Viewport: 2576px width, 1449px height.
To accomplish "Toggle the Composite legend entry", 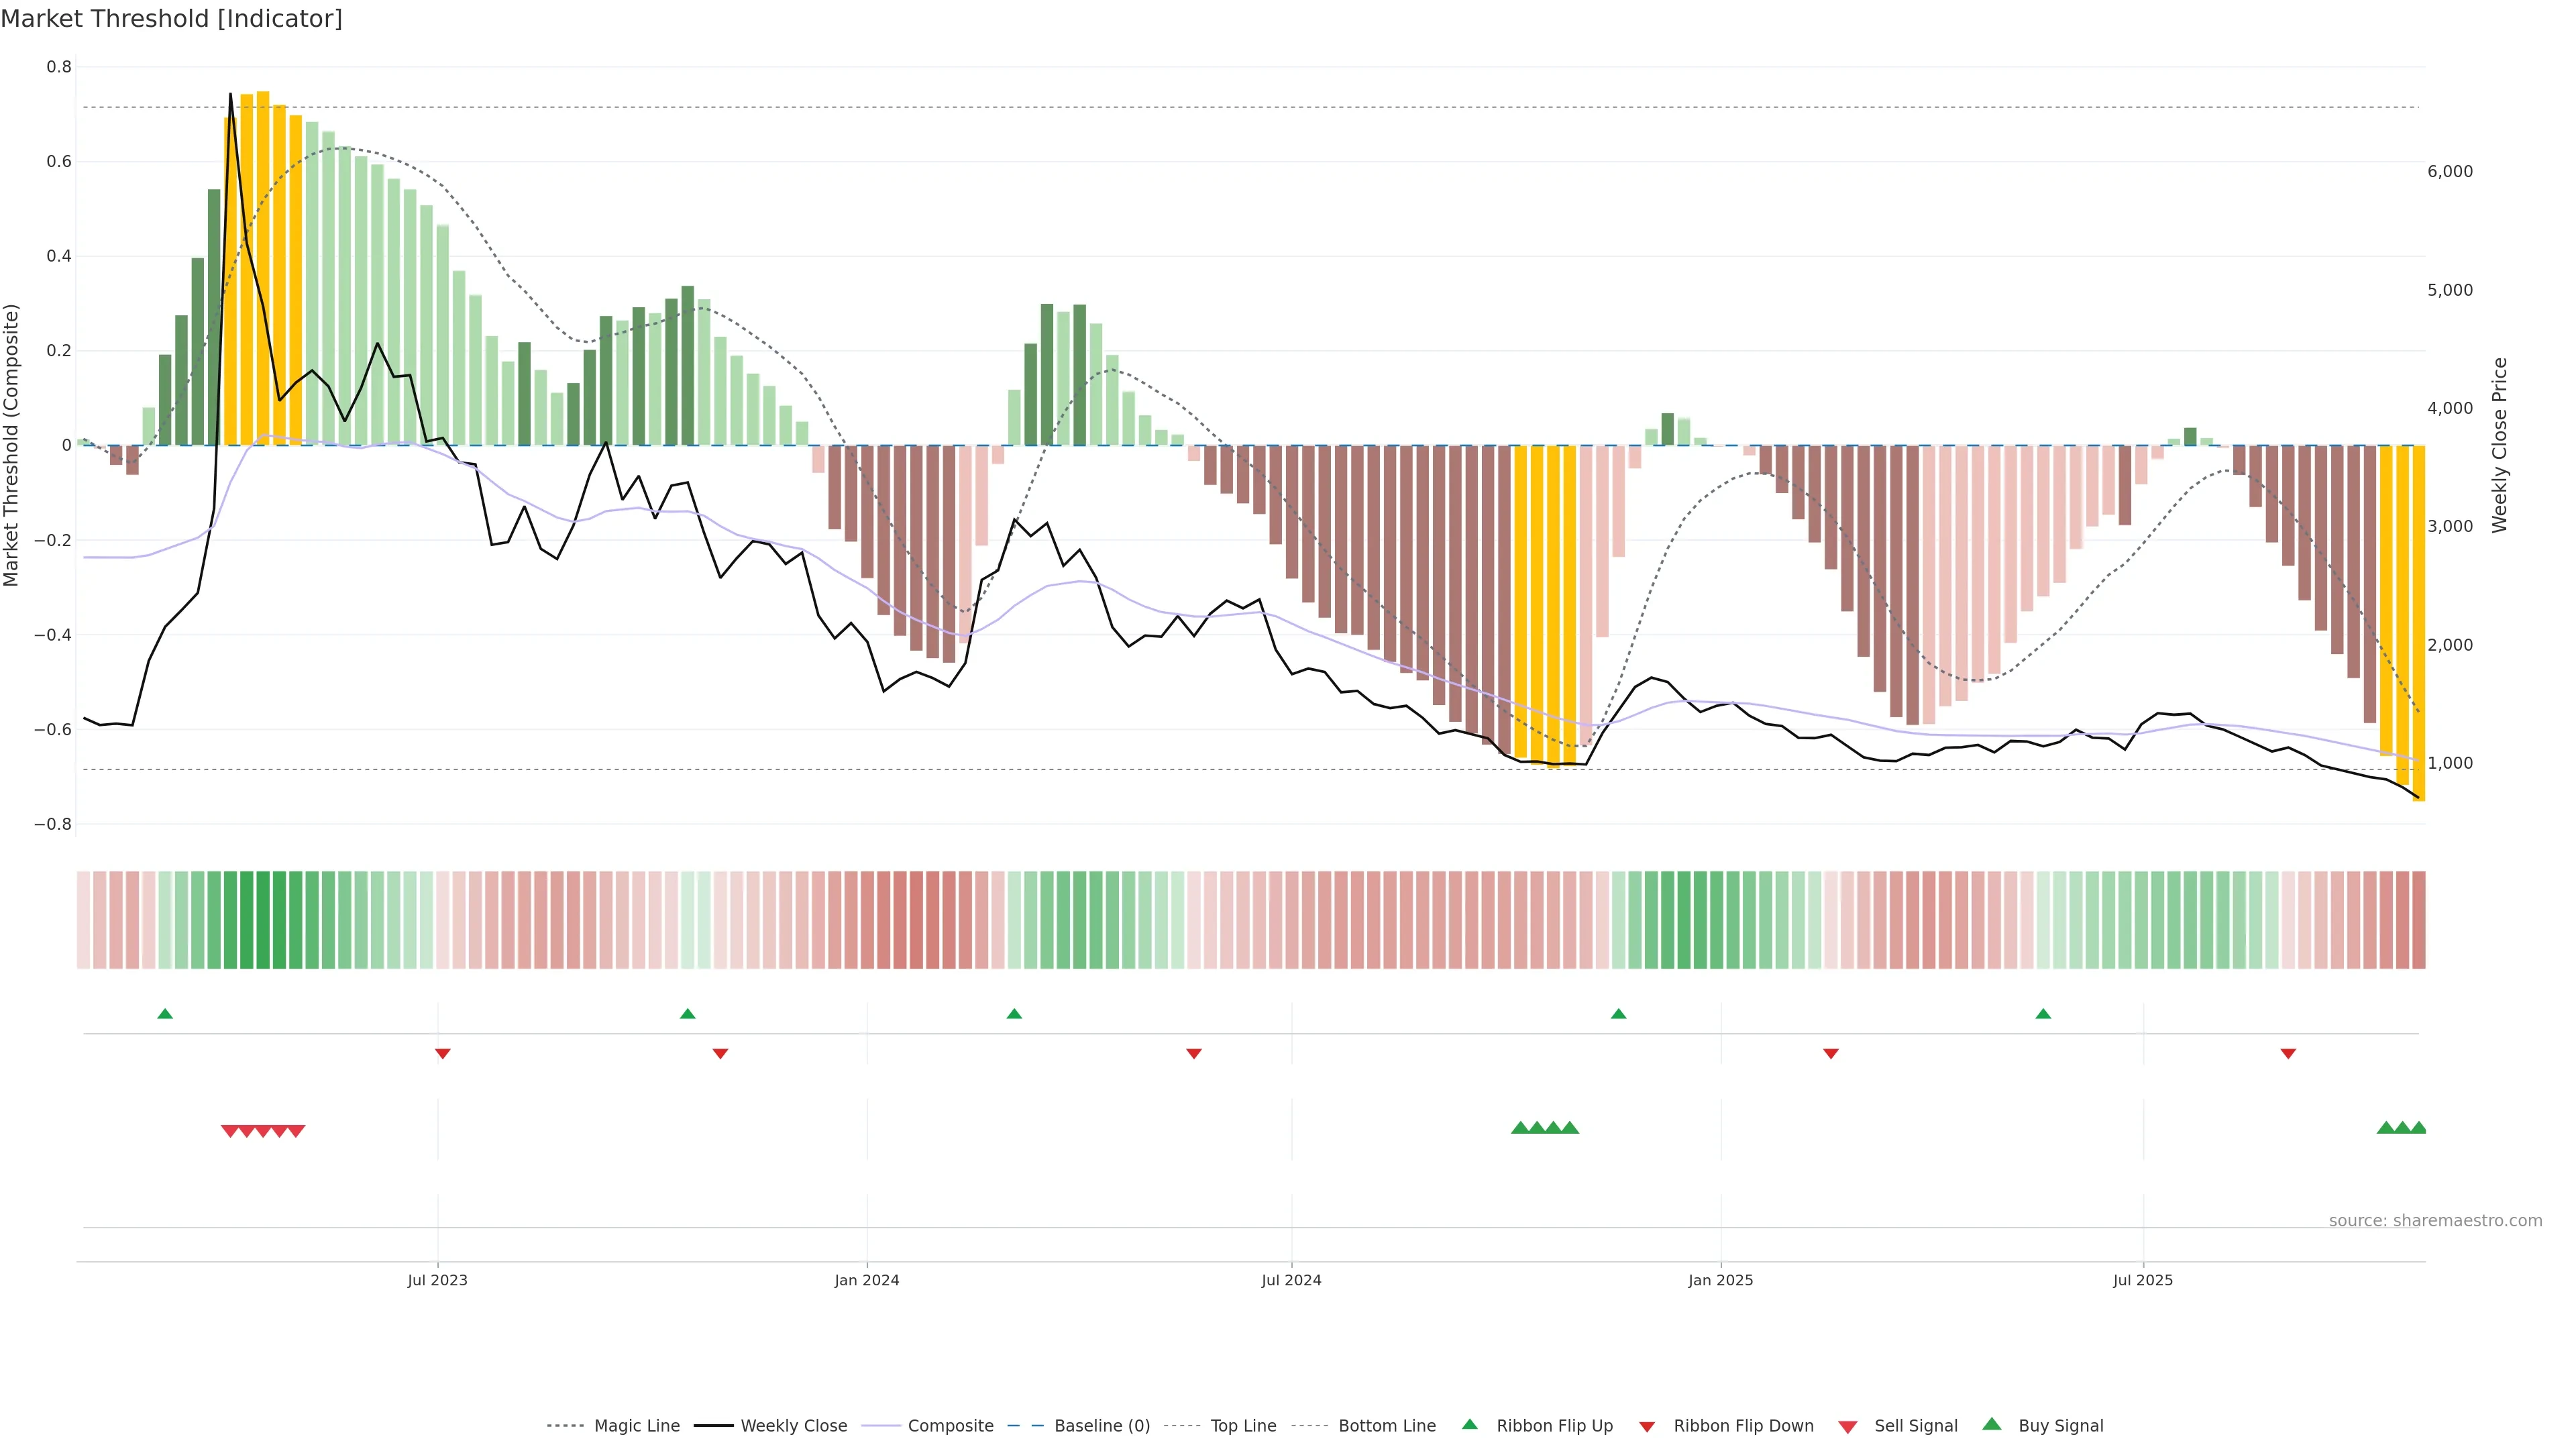I will [950, 1426].
